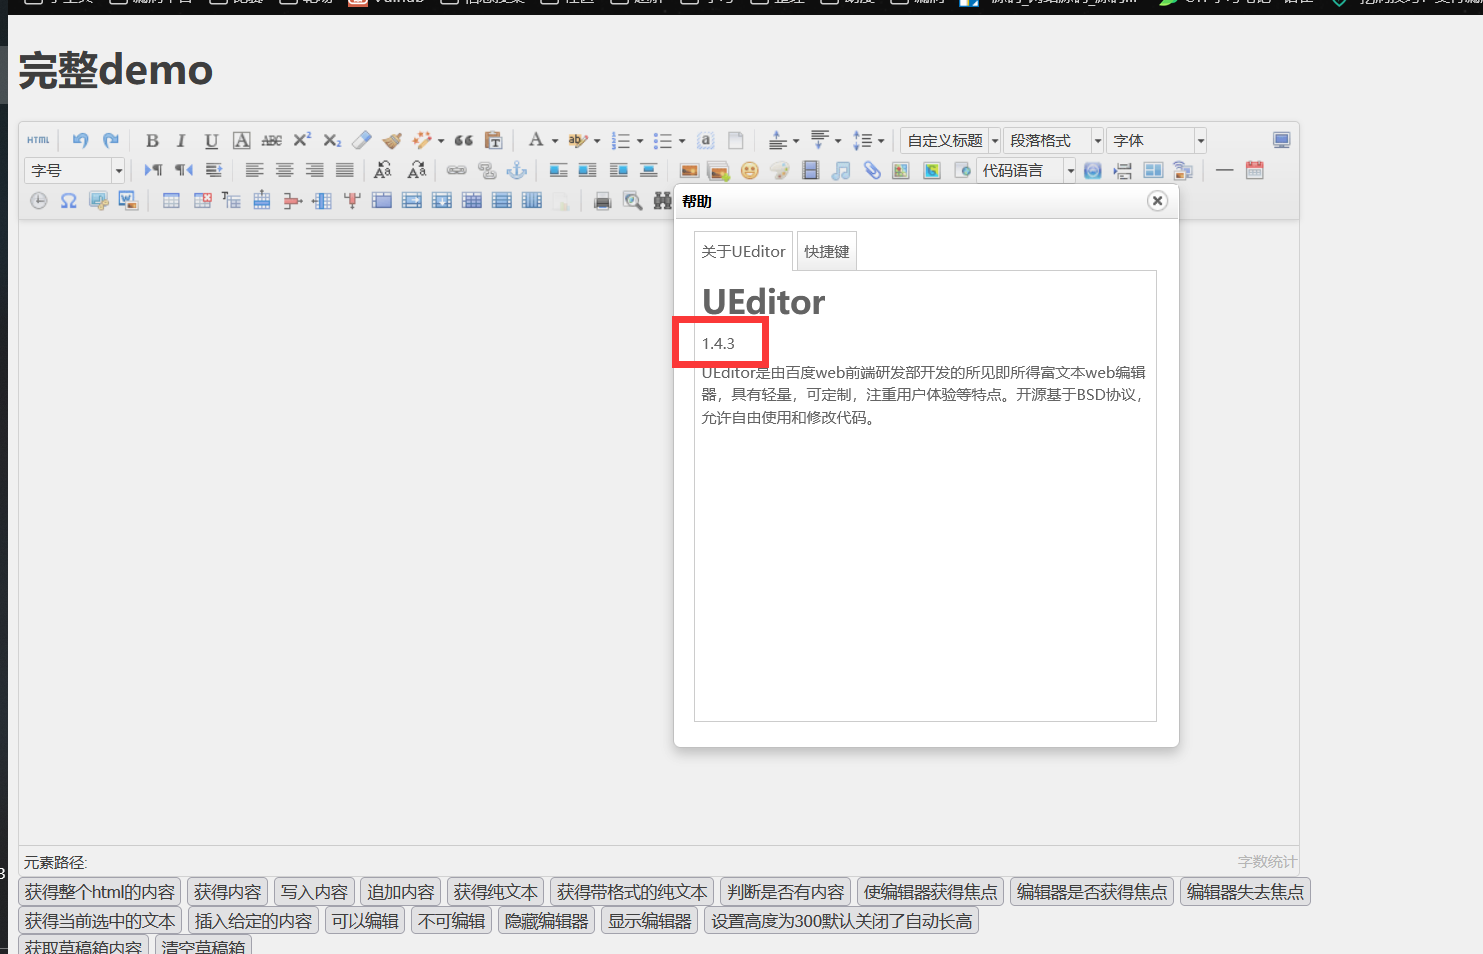Toggle the font border button
This screenshot has width=1483, height=954.
(x=241, y=140)
